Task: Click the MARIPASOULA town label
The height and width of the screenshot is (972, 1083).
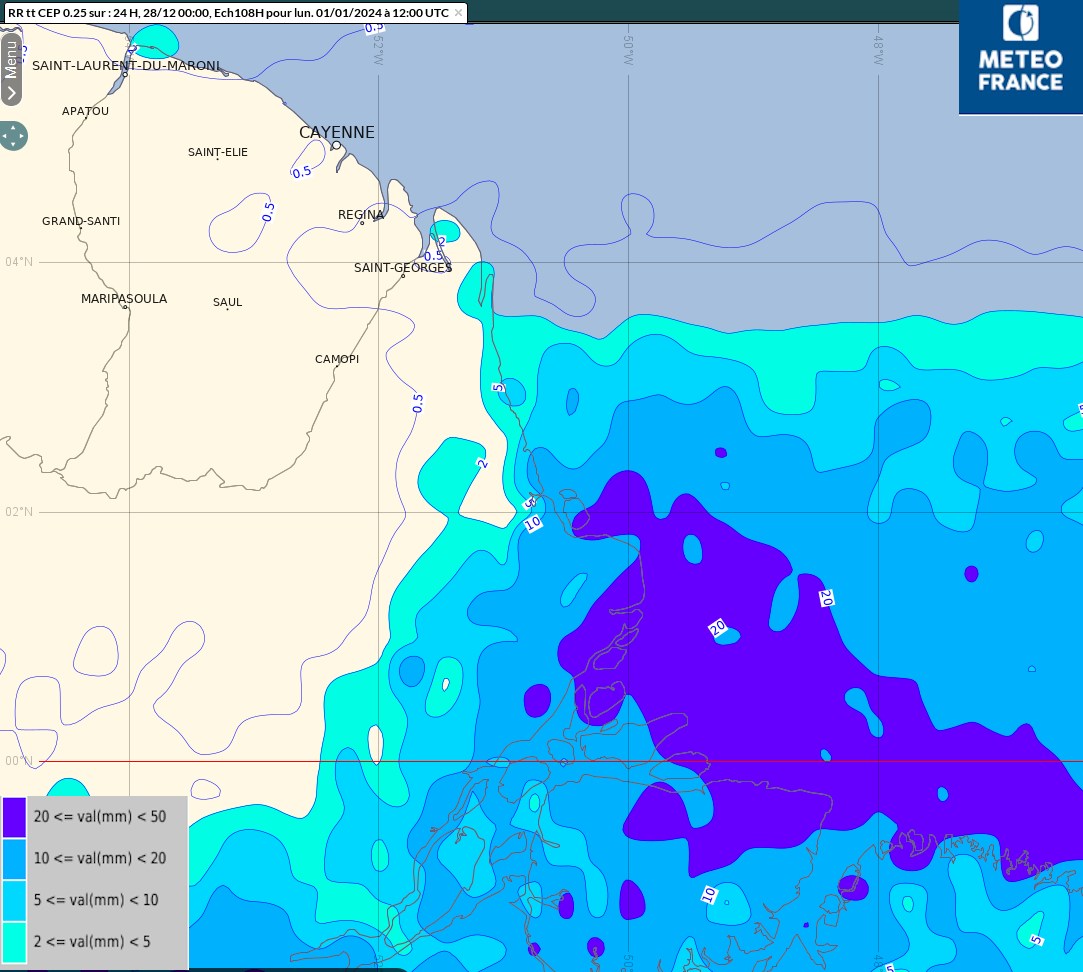Action: (124, 299)
